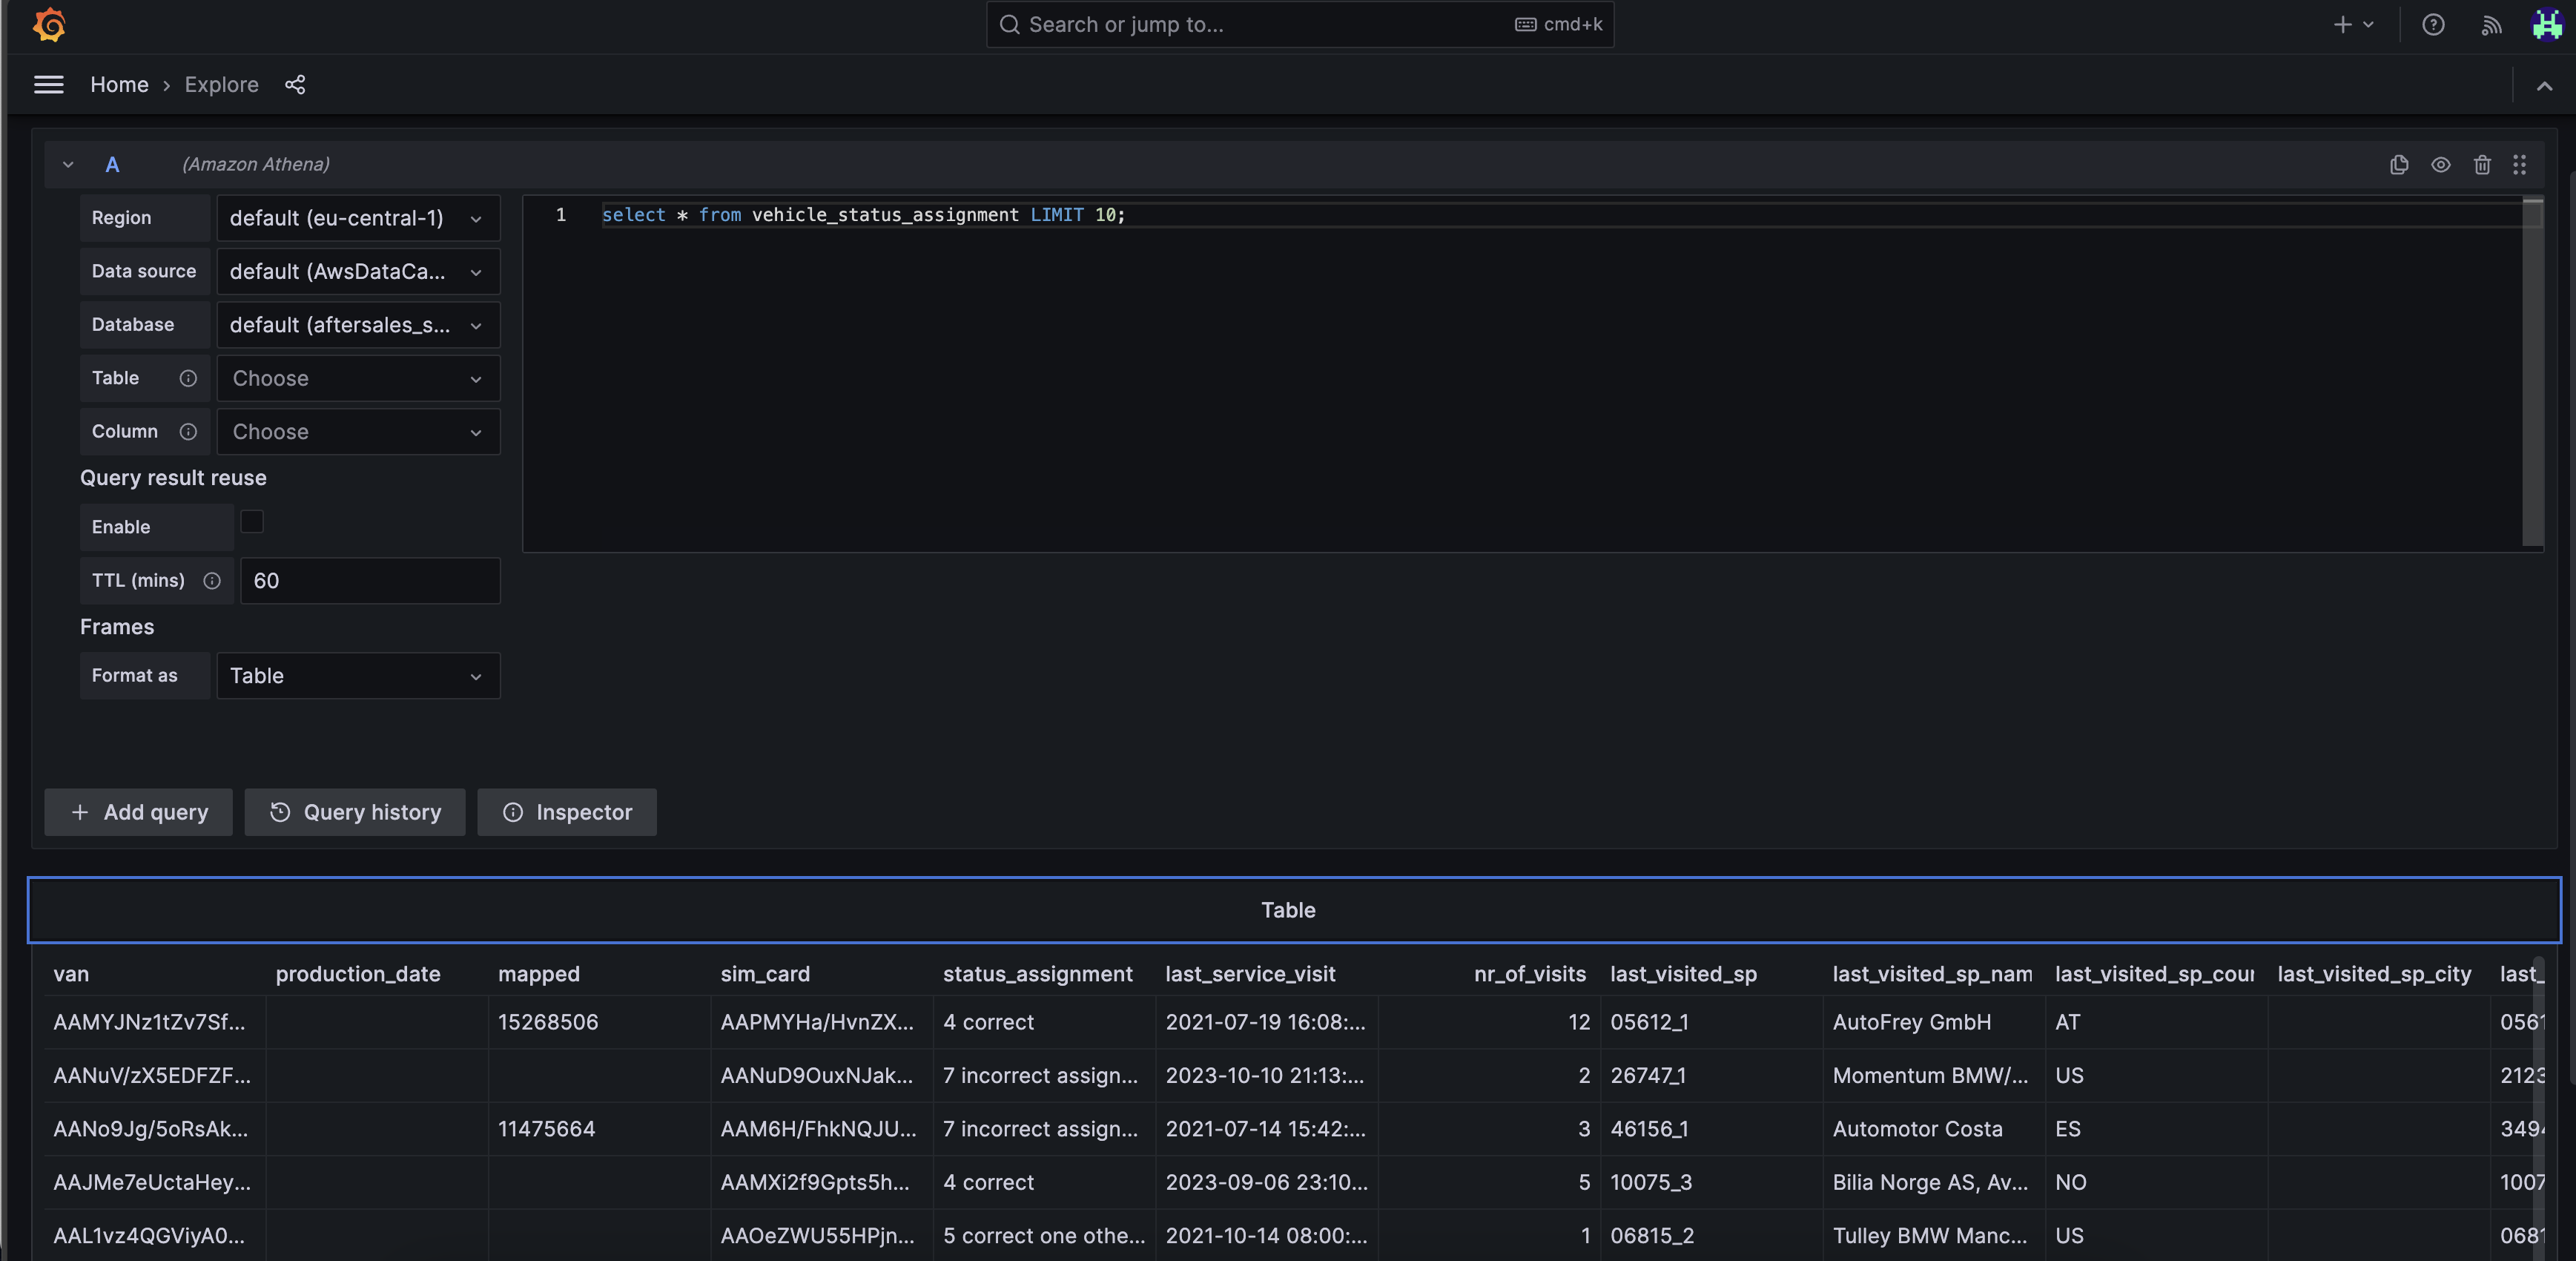Sort by nr_of_visits column header

(x=1529, y=974)
